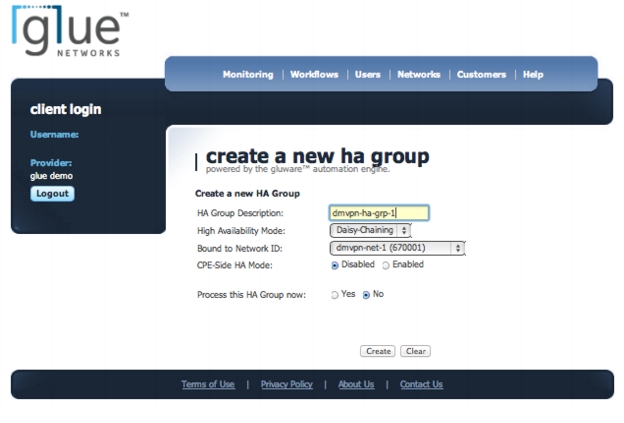The image size is (624, 423).
Task: Click the 'client login' sidebar heading
Action: tap(66, 109)
